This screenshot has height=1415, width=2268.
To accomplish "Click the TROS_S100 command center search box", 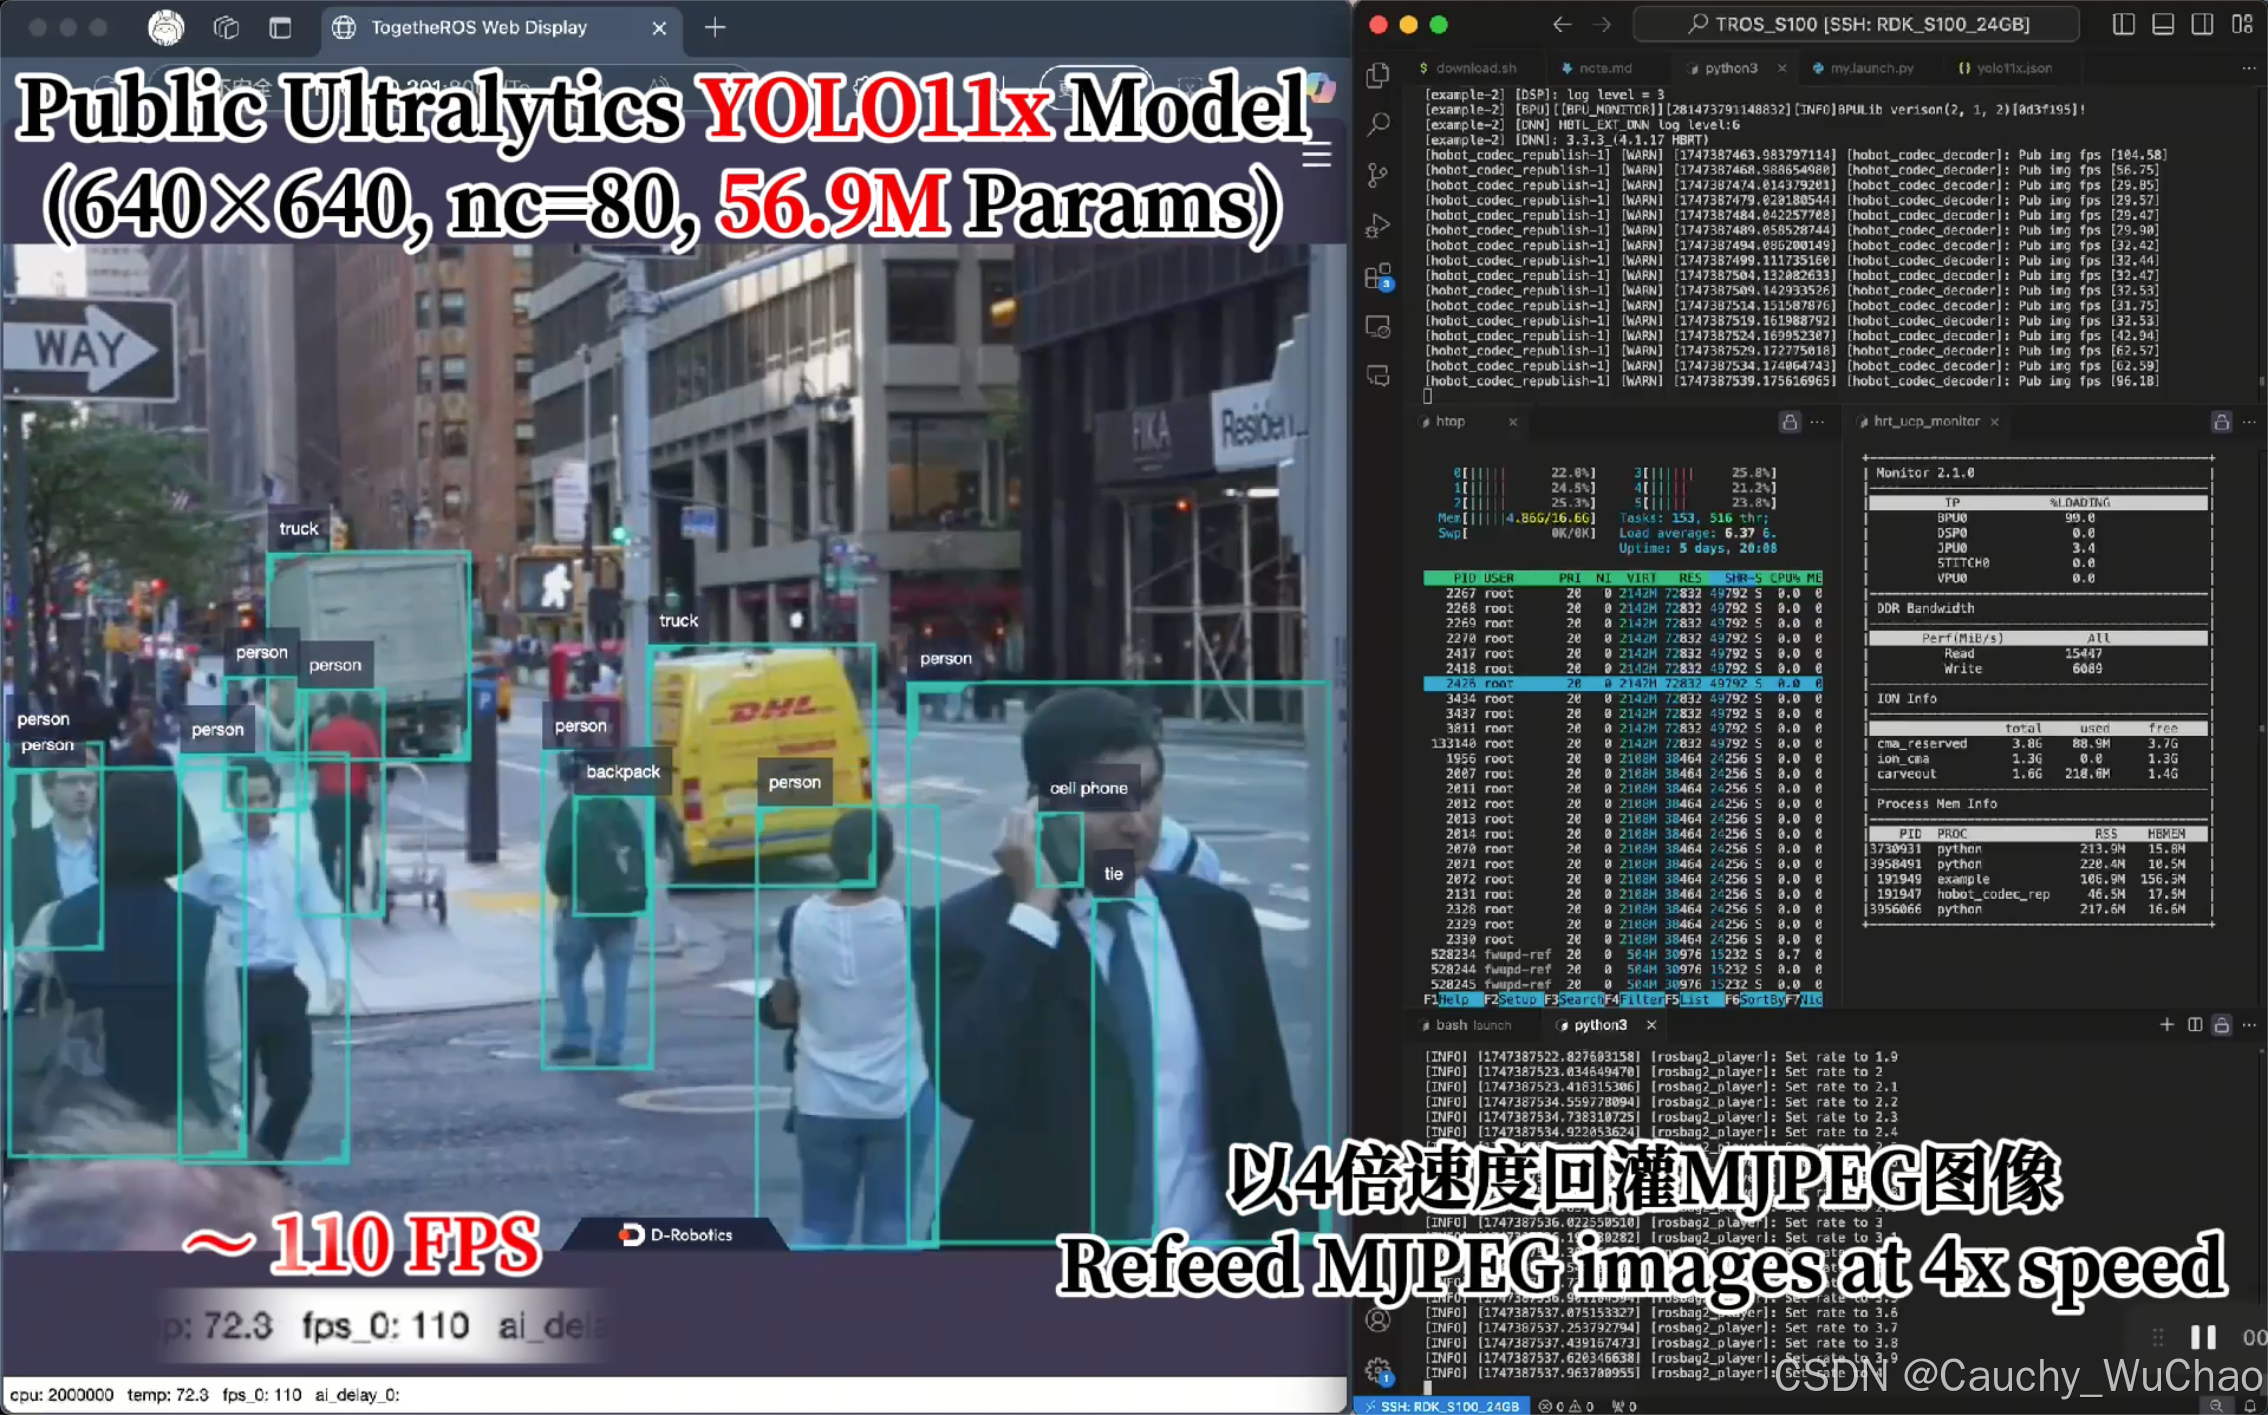I will [1857, 24].
